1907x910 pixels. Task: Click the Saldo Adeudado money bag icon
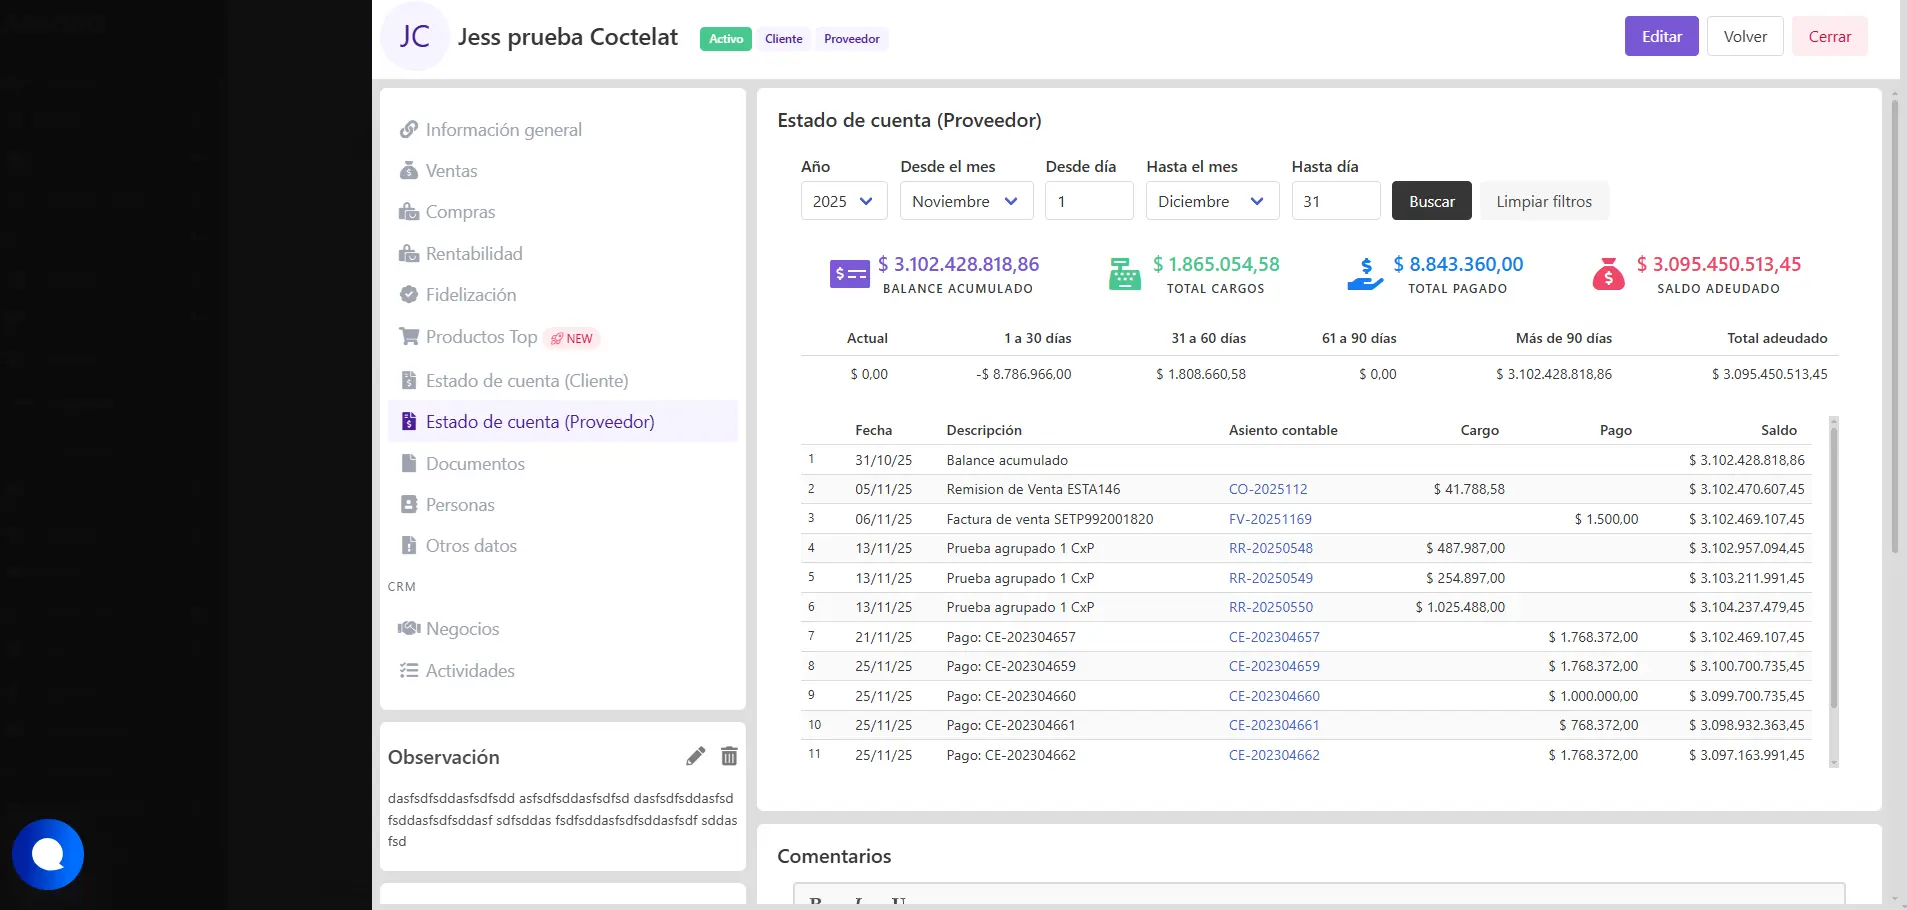click(1608, 274)
